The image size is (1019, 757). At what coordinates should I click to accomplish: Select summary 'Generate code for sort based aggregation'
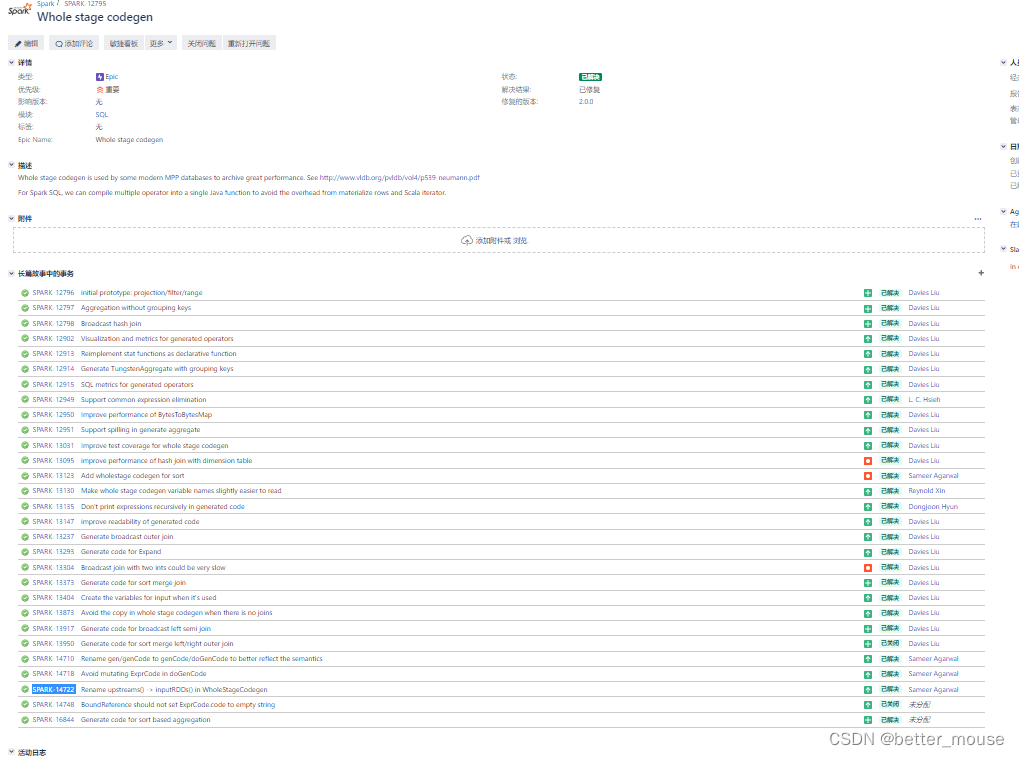click(146, 720)
